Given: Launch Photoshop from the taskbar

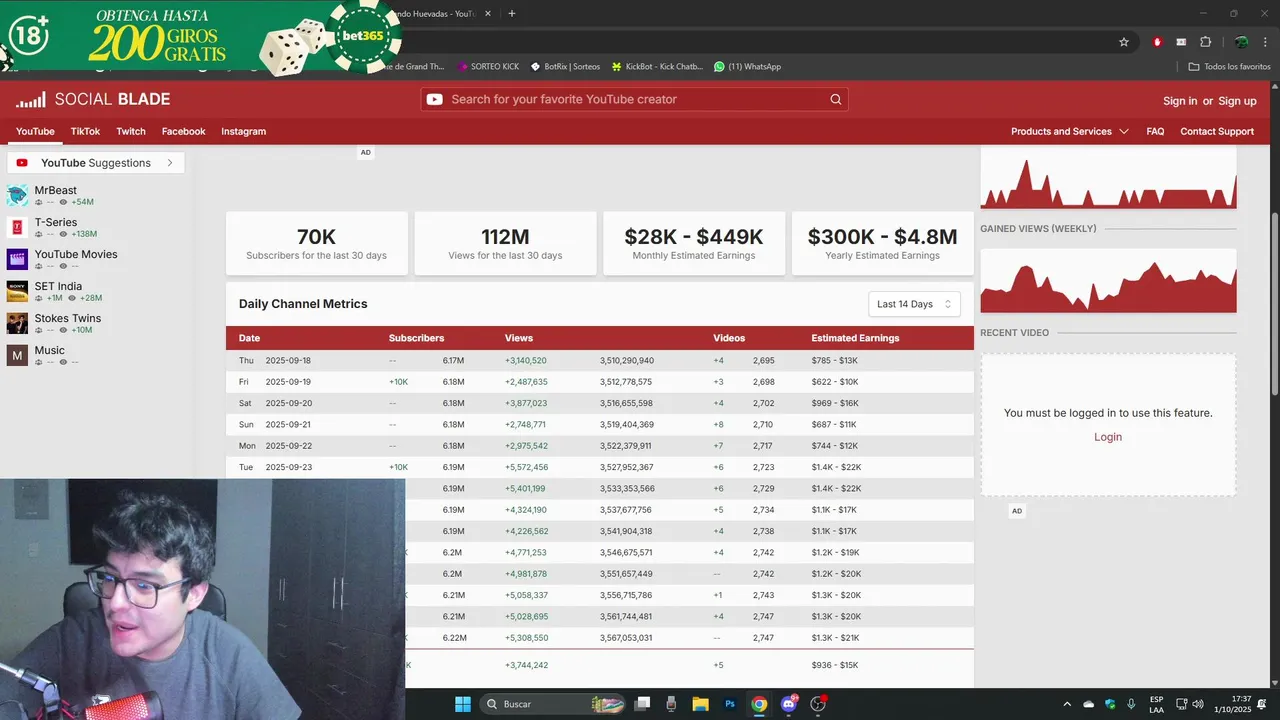Looking at the screenshot, I should click(x=730, y=704).
